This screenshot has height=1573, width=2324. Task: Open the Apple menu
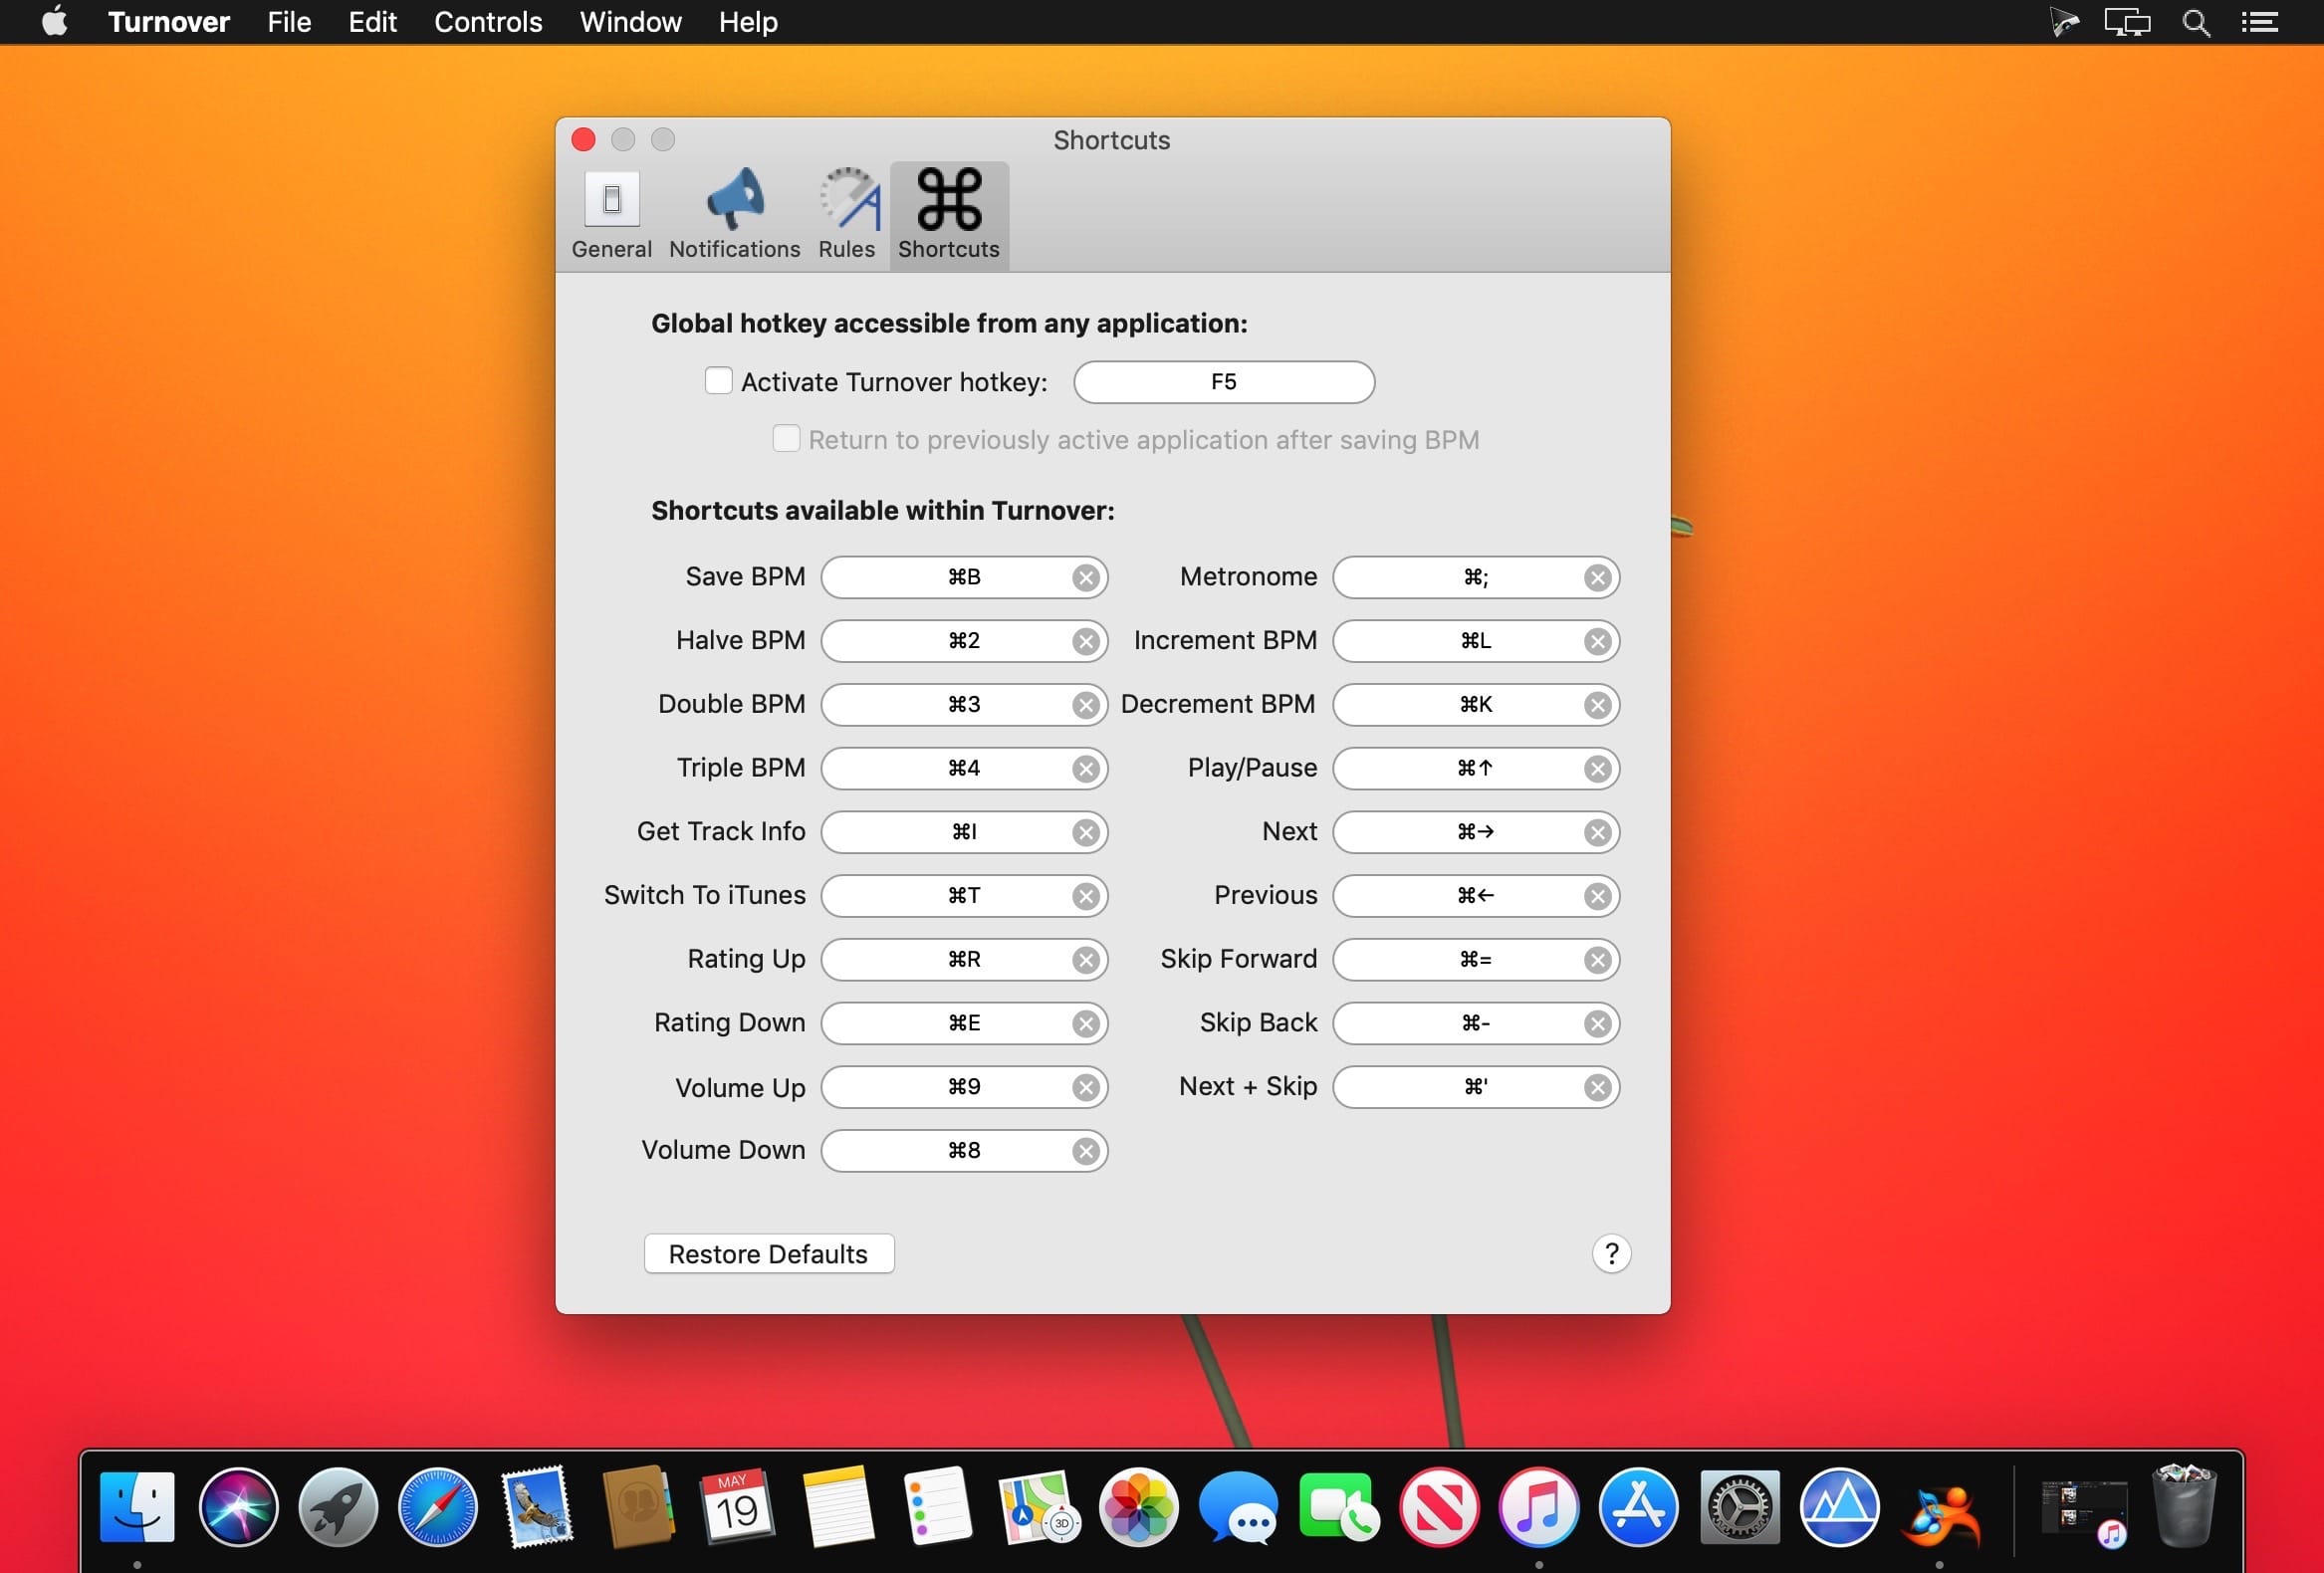point(55,21)
